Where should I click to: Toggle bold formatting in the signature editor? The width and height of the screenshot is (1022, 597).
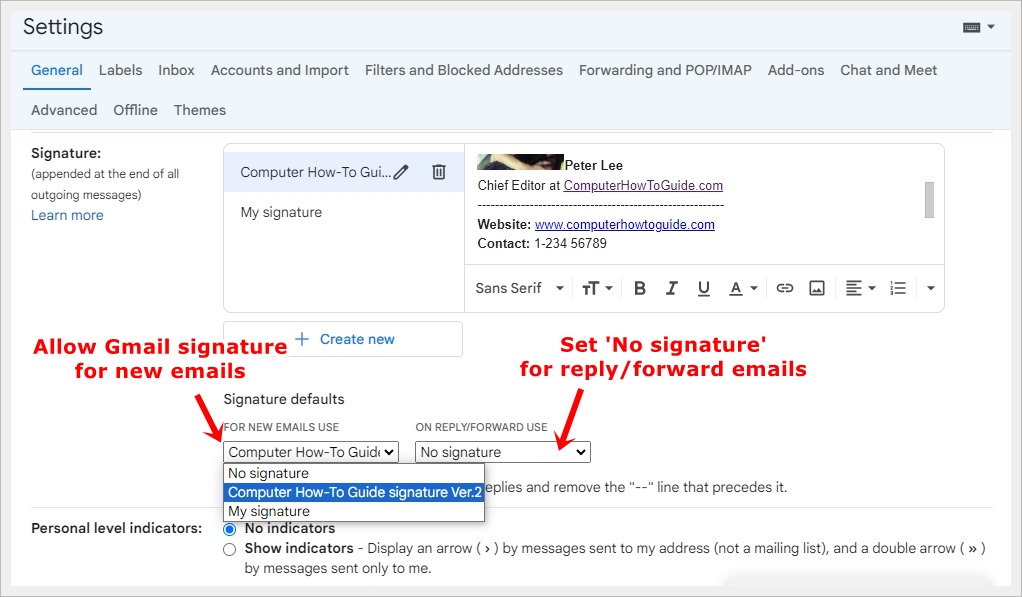640,287
